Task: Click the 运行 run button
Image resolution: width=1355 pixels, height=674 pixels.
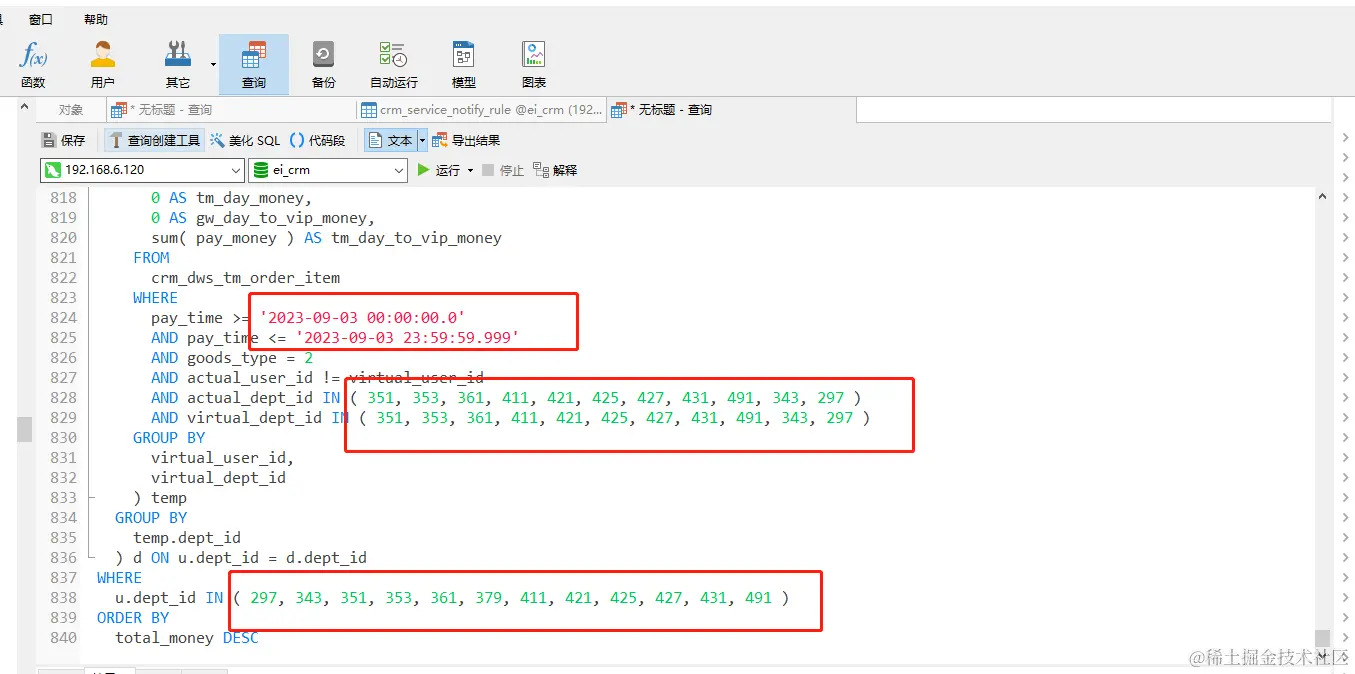Action: click(438, 170)
